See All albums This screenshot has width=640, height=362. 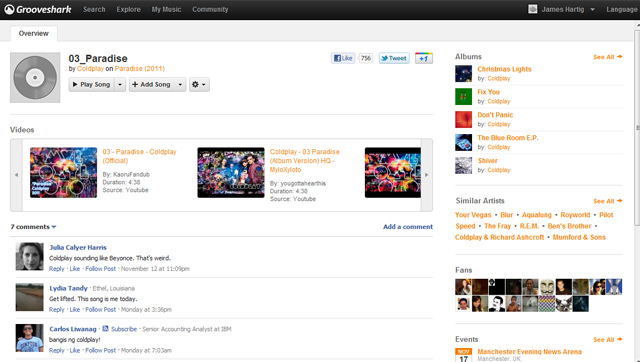607,57
